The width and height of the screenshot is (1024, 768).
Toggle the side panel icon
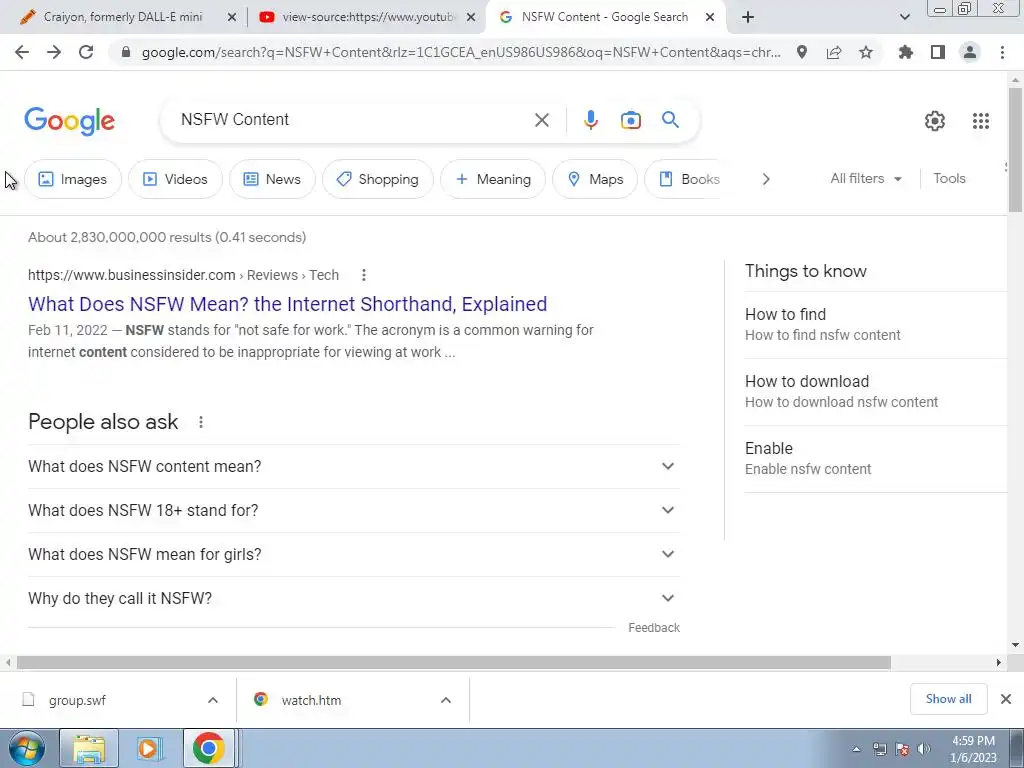tap(938, 52)
